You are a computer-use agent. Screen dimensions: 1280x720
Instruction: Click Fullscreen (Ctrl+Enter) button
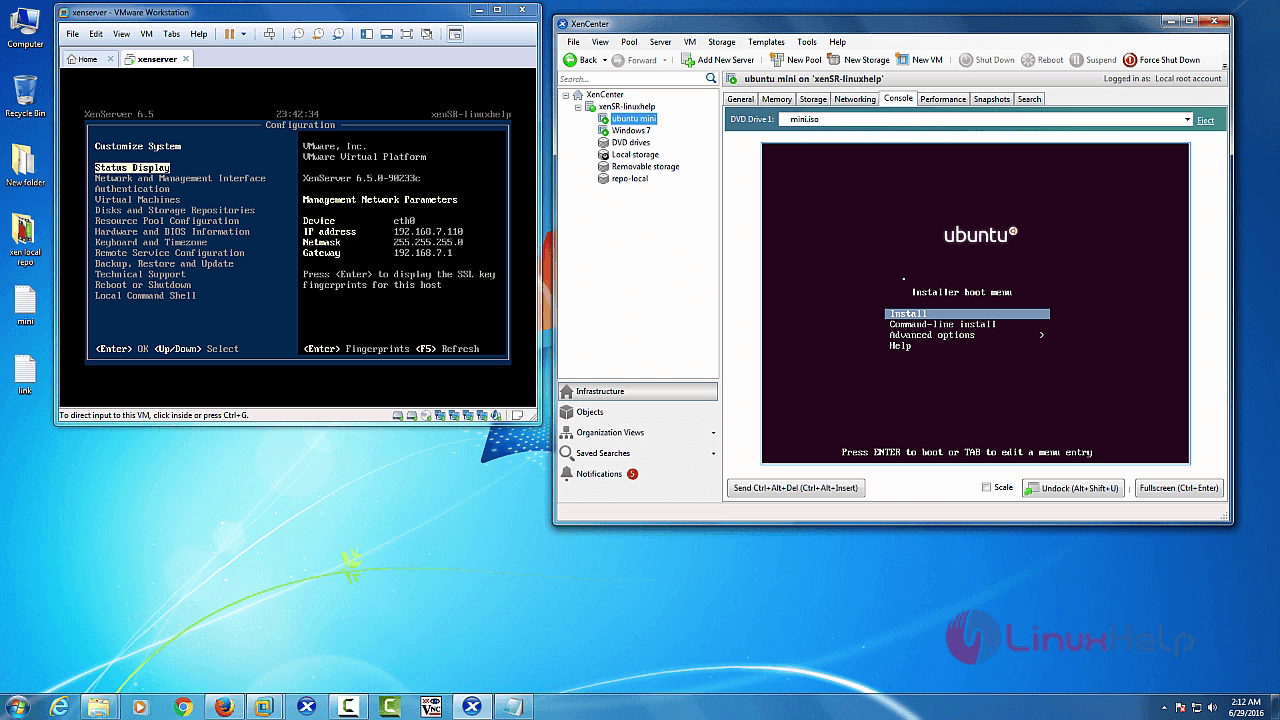[x=1179, y=488]
